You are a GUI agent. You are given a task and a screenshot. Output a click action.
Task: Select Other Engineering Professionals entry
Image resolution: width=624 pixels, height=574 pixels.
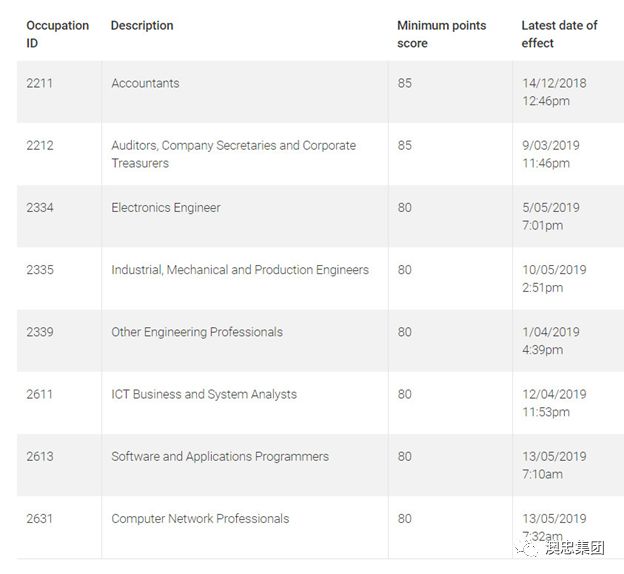point(197,332)
